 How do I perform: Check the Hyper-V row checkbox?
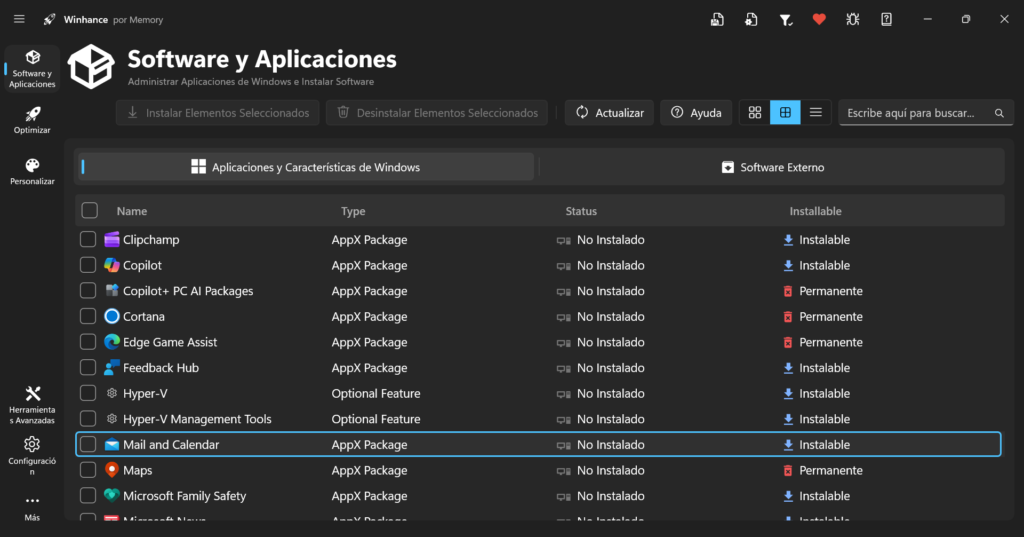point(88,393)
